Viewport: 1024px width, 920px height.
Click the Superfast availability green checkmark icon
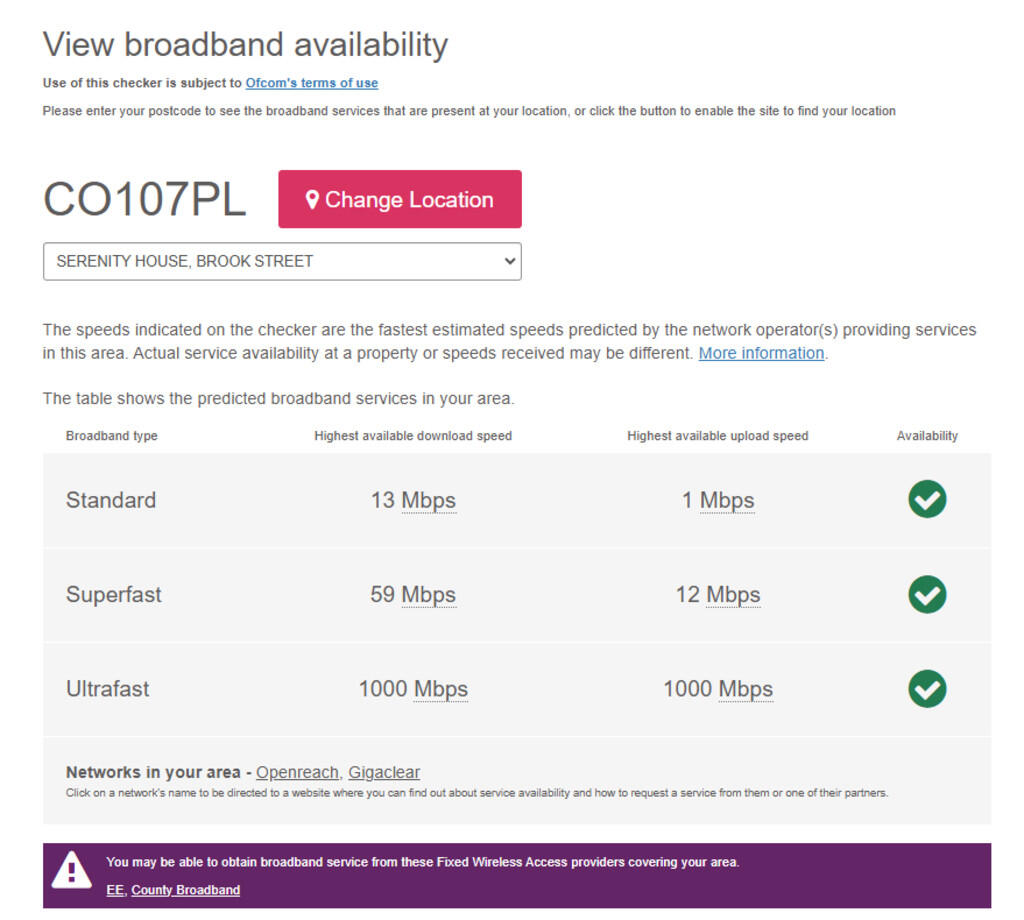(x=927, y=594)
